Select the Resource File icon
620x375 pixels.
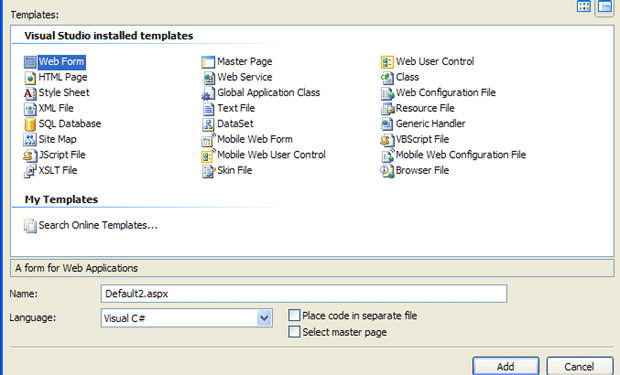point(387,108)
